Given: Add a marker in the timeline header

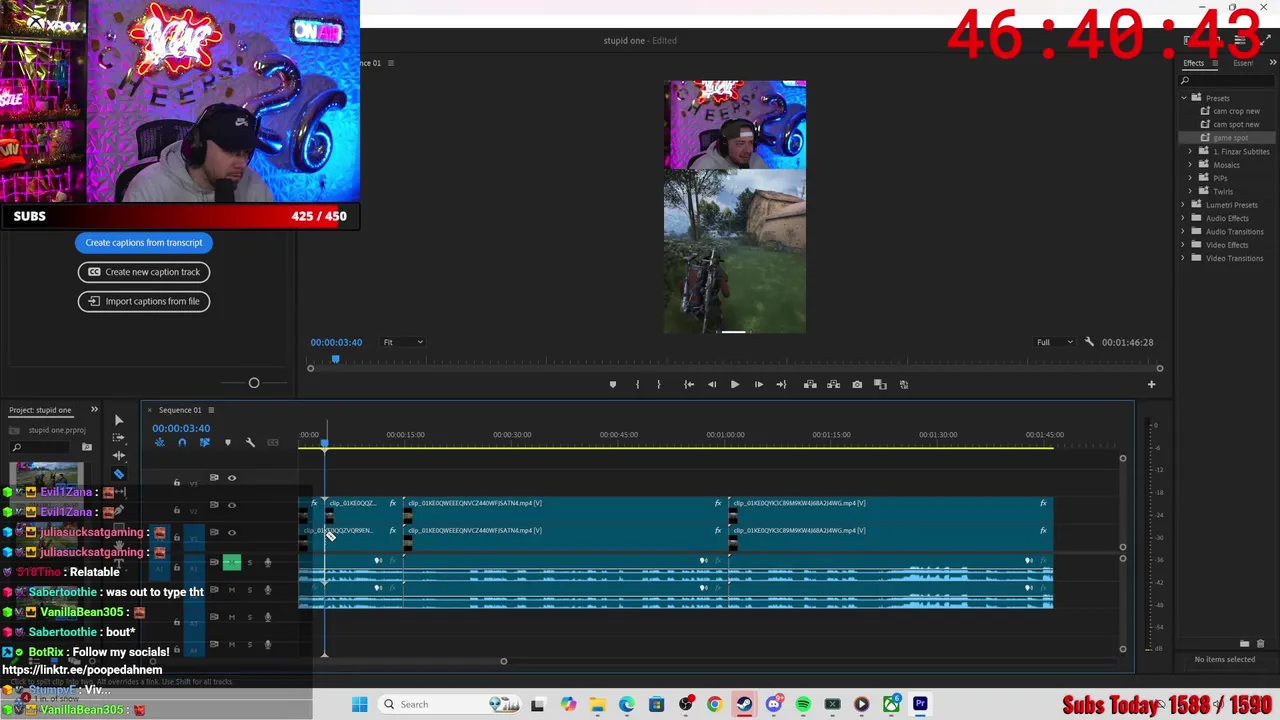Looking at the screenshot, I should coord(228,442).
